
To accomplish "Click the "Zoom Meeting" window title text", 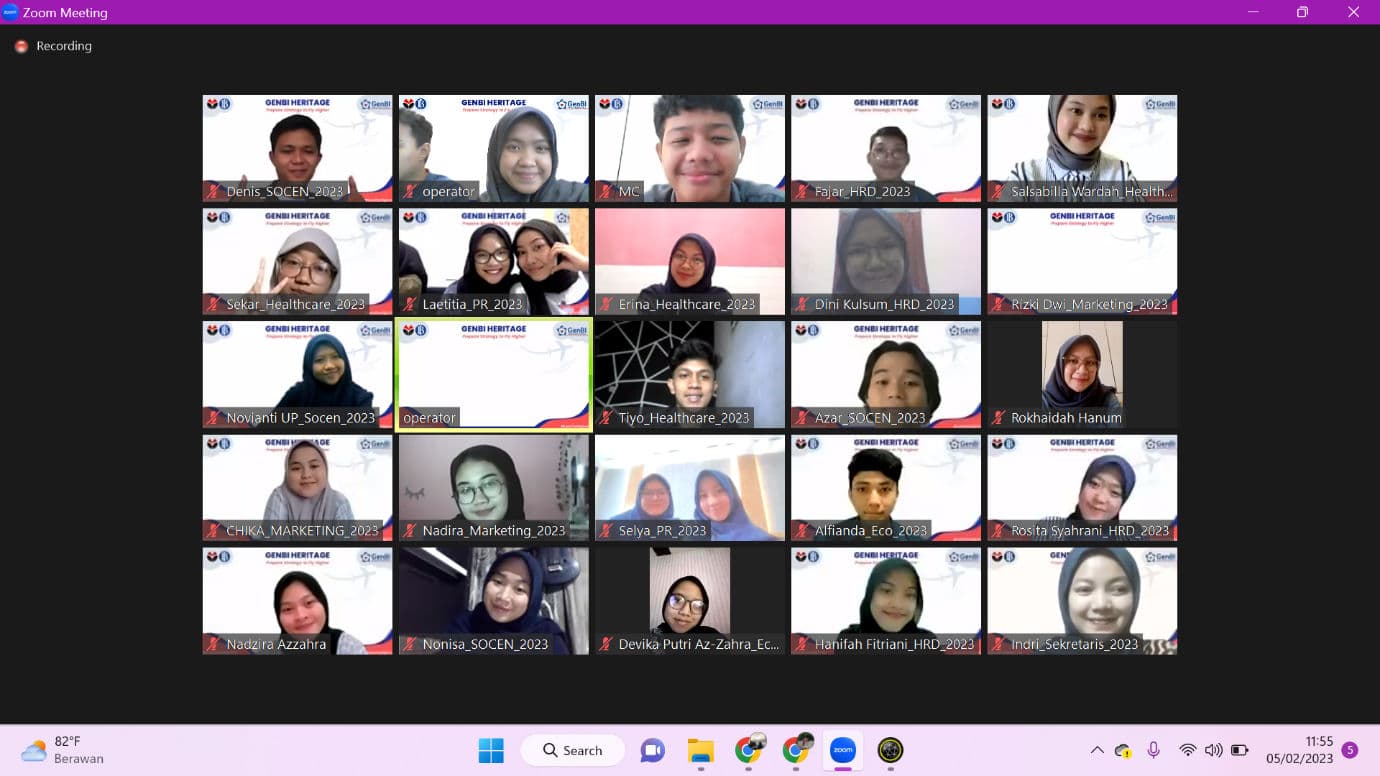I will [65, 13].
